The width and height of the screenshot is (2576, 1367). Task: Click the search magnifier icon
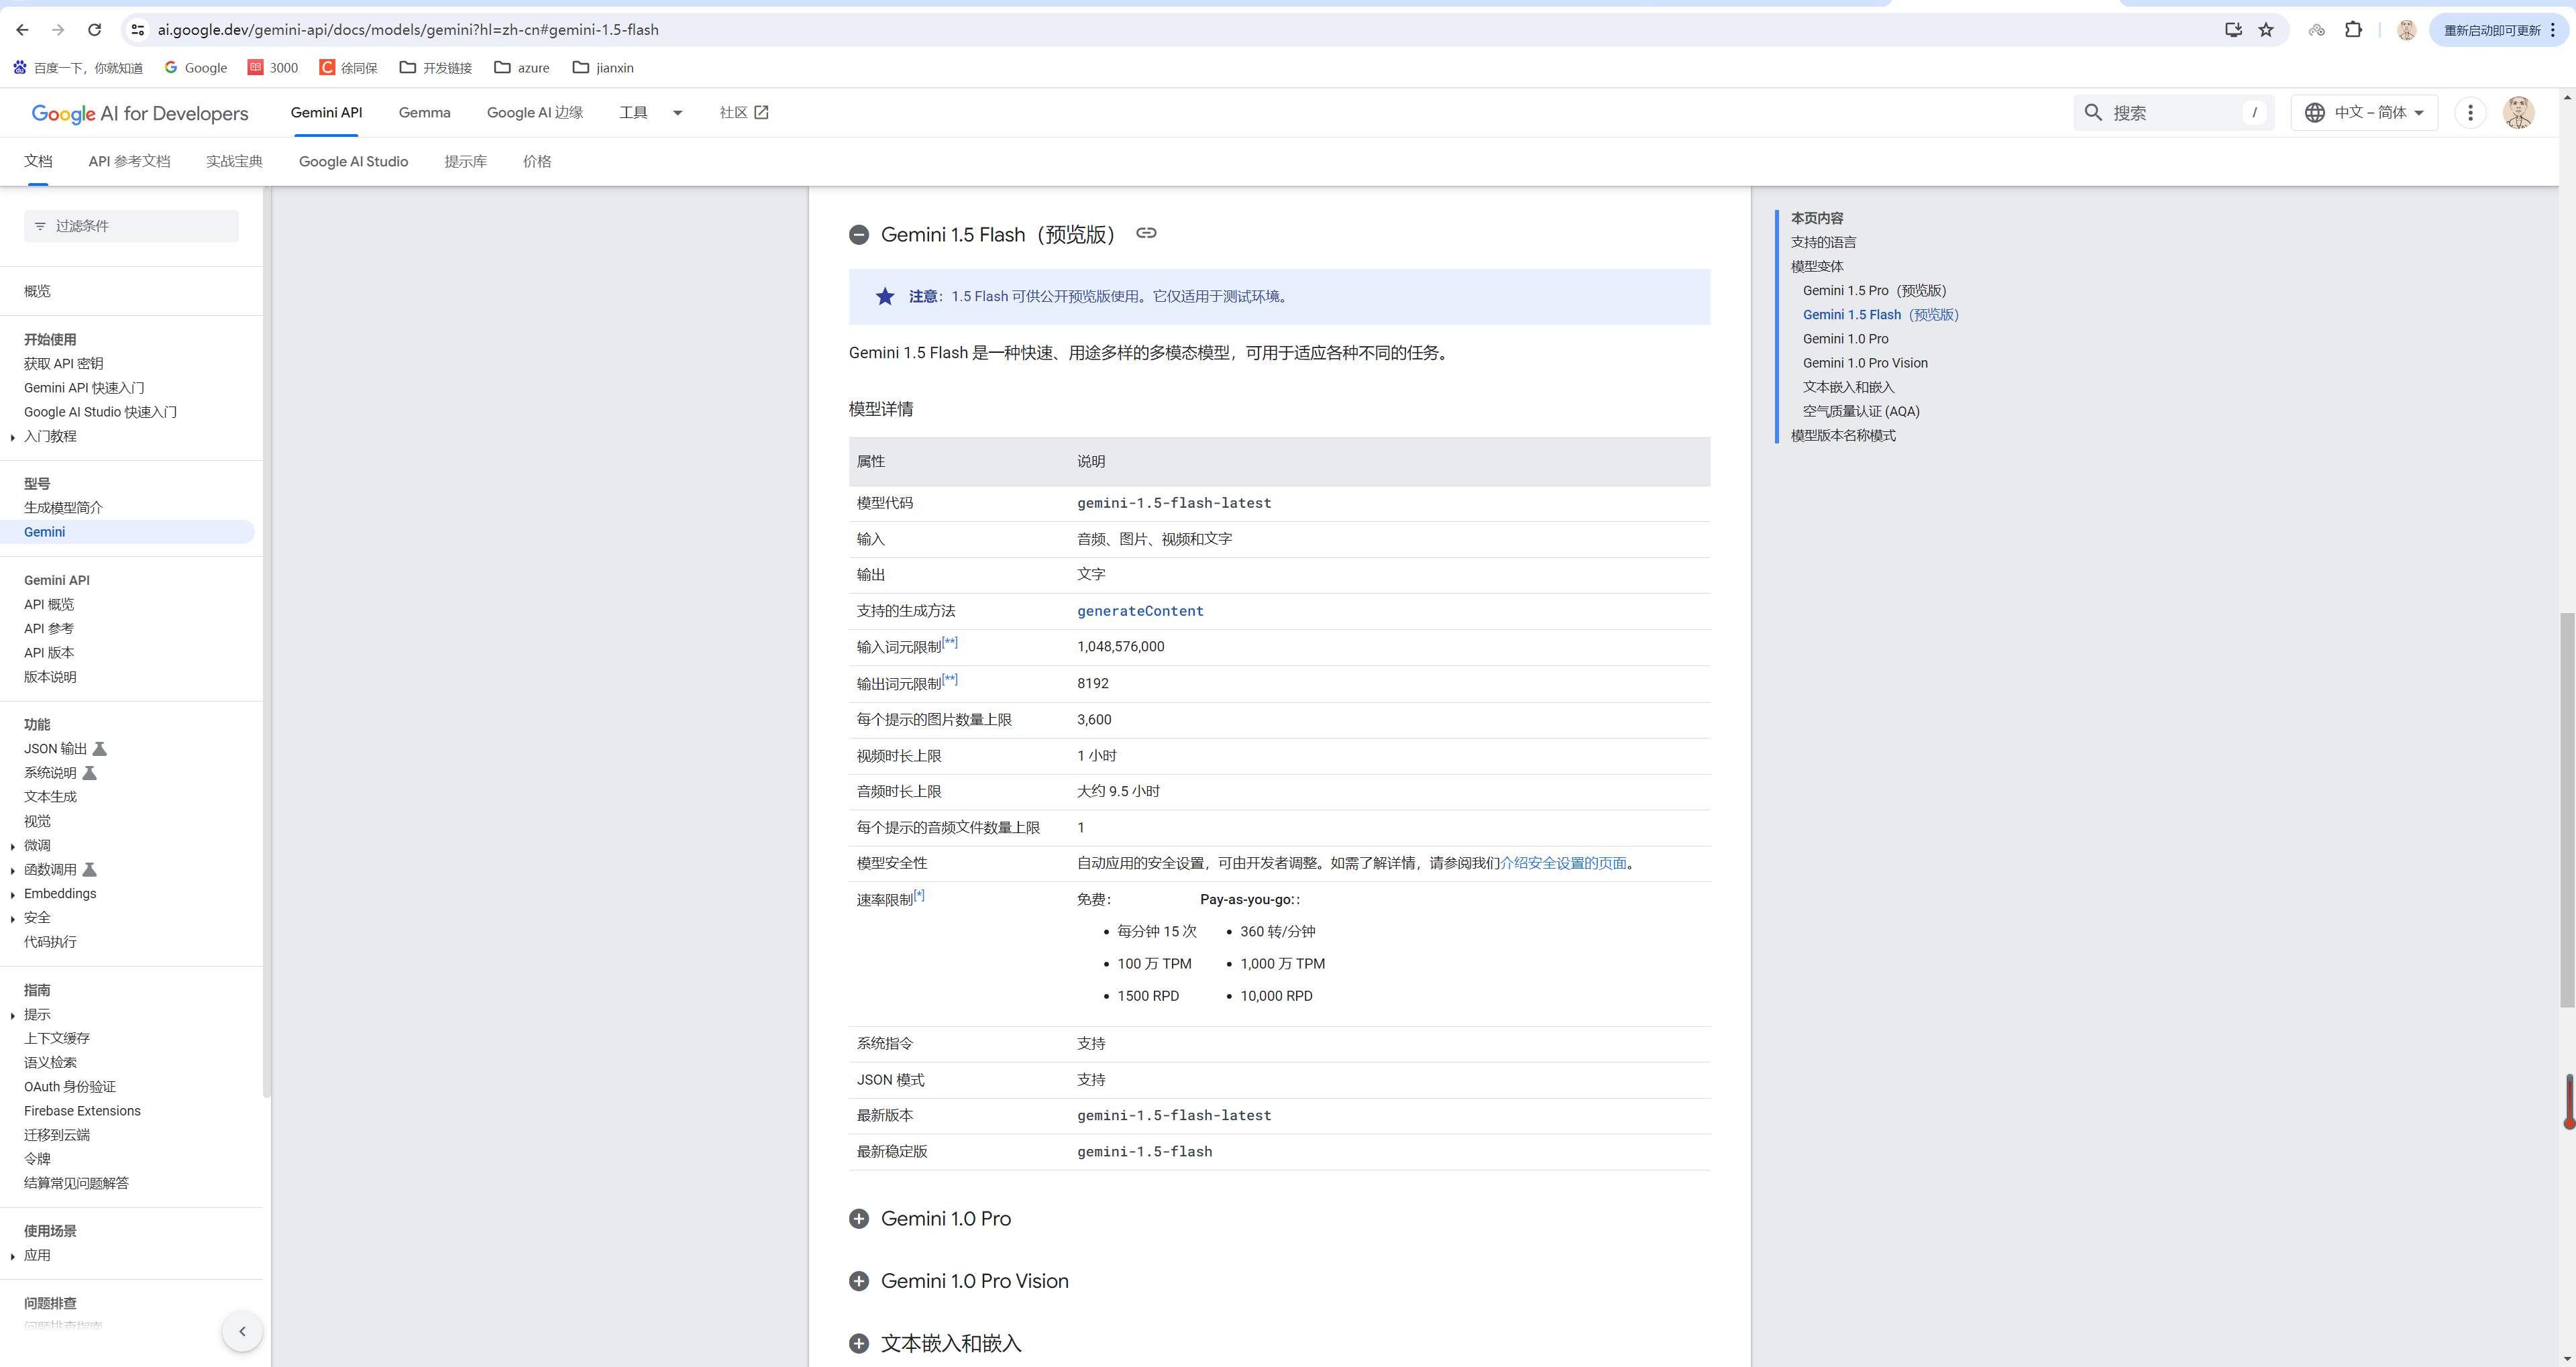coord(2093,113)
